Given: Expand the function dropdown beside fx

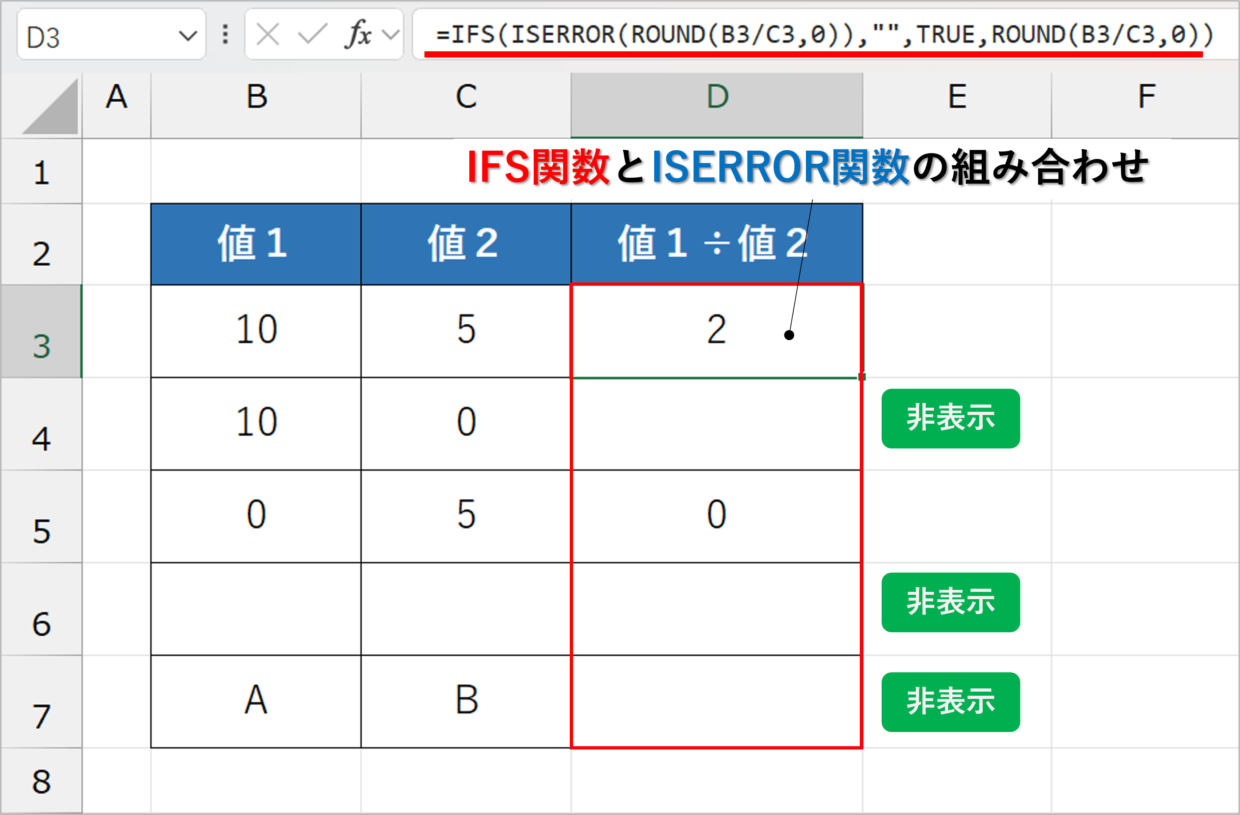Looking at the screenshot, I should 390,35.
